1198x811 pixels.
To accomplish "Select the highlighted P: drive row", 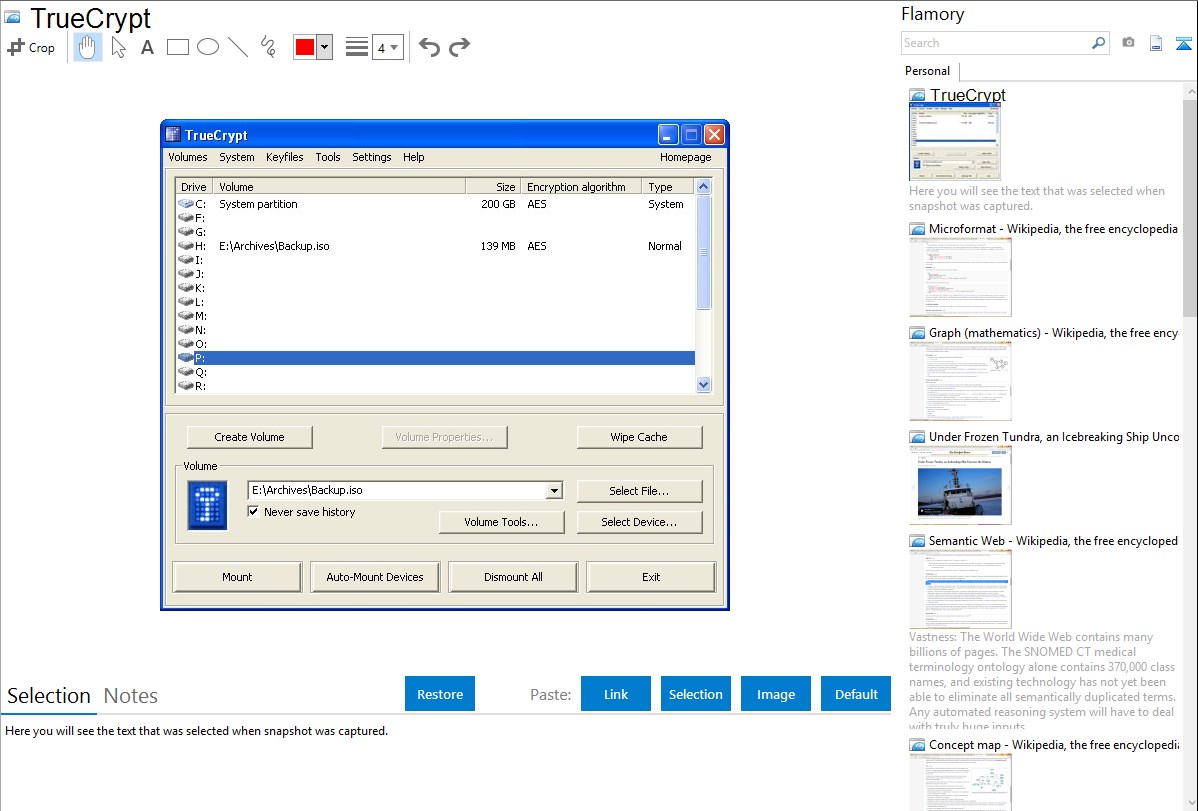I will (x=435, y=358).
